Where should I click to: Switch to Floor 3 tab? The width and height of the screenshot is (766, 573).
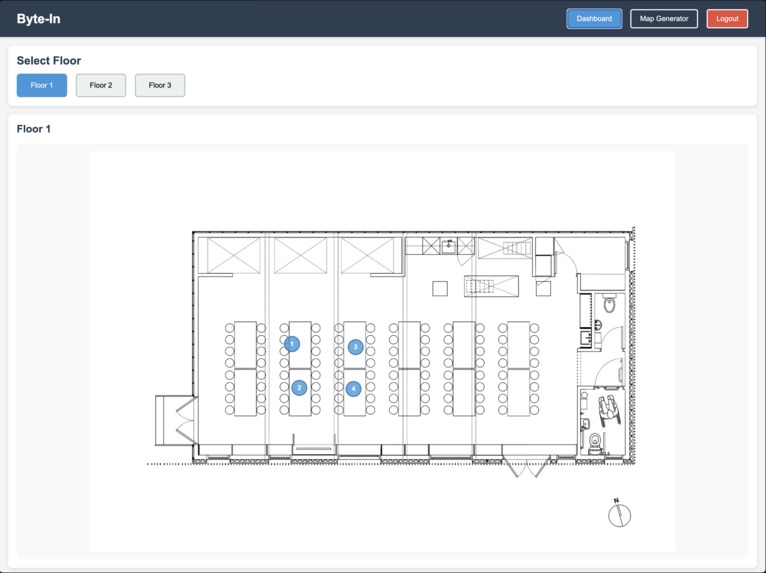[x=160, y=85]
